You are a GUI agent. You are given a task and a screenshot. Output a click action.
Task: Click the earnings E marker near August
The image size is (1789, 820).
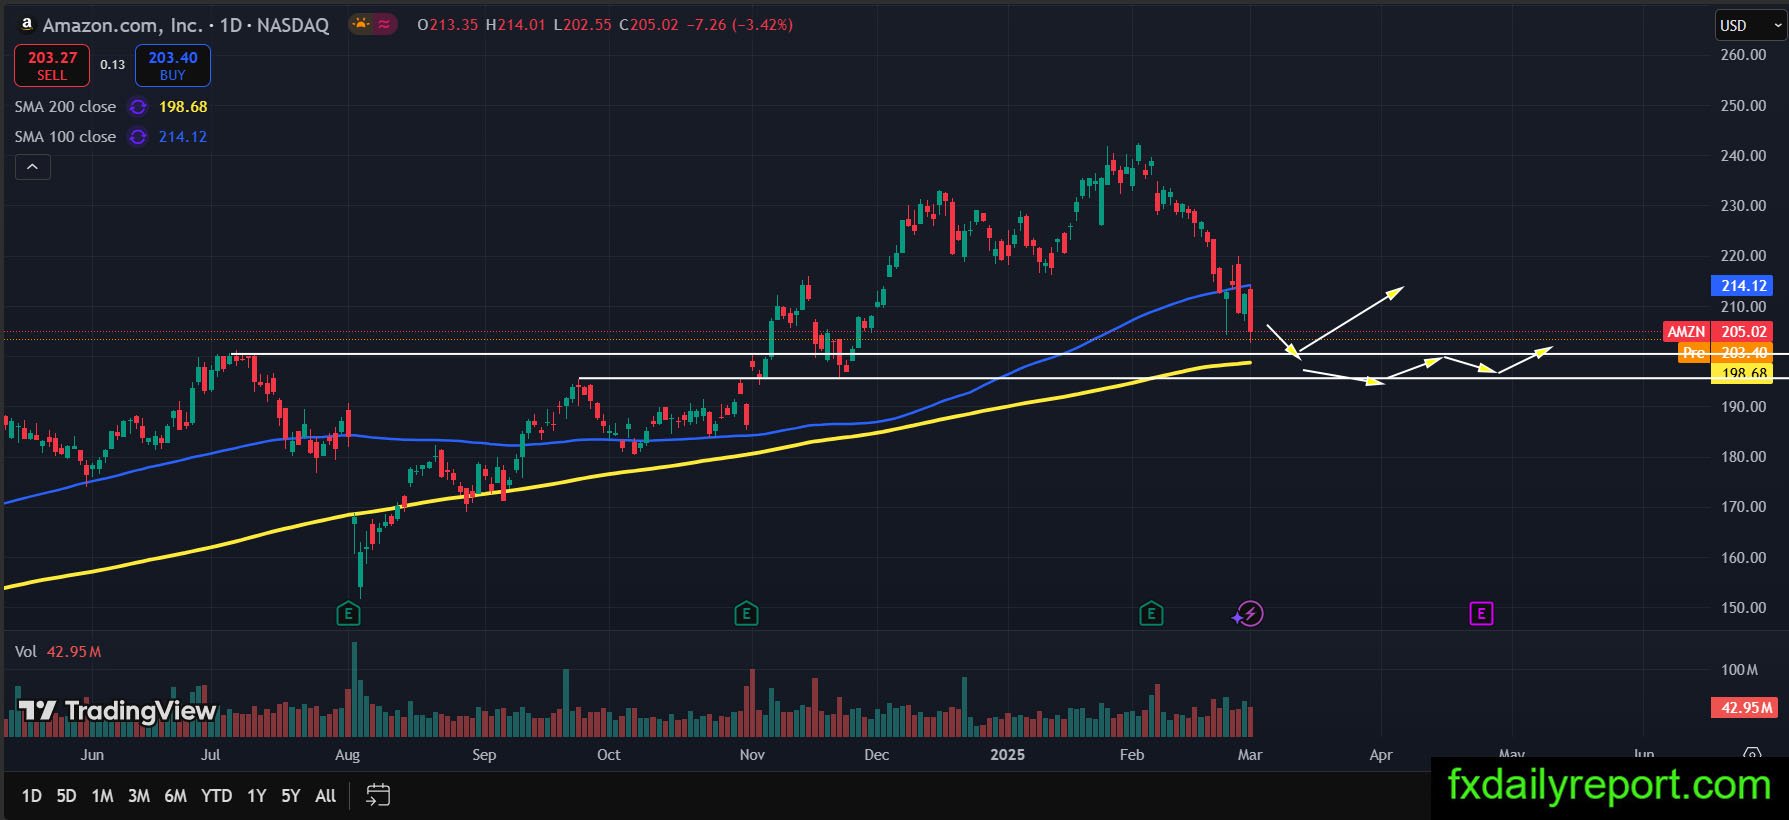pyautogui.click(x=348, y=614)
